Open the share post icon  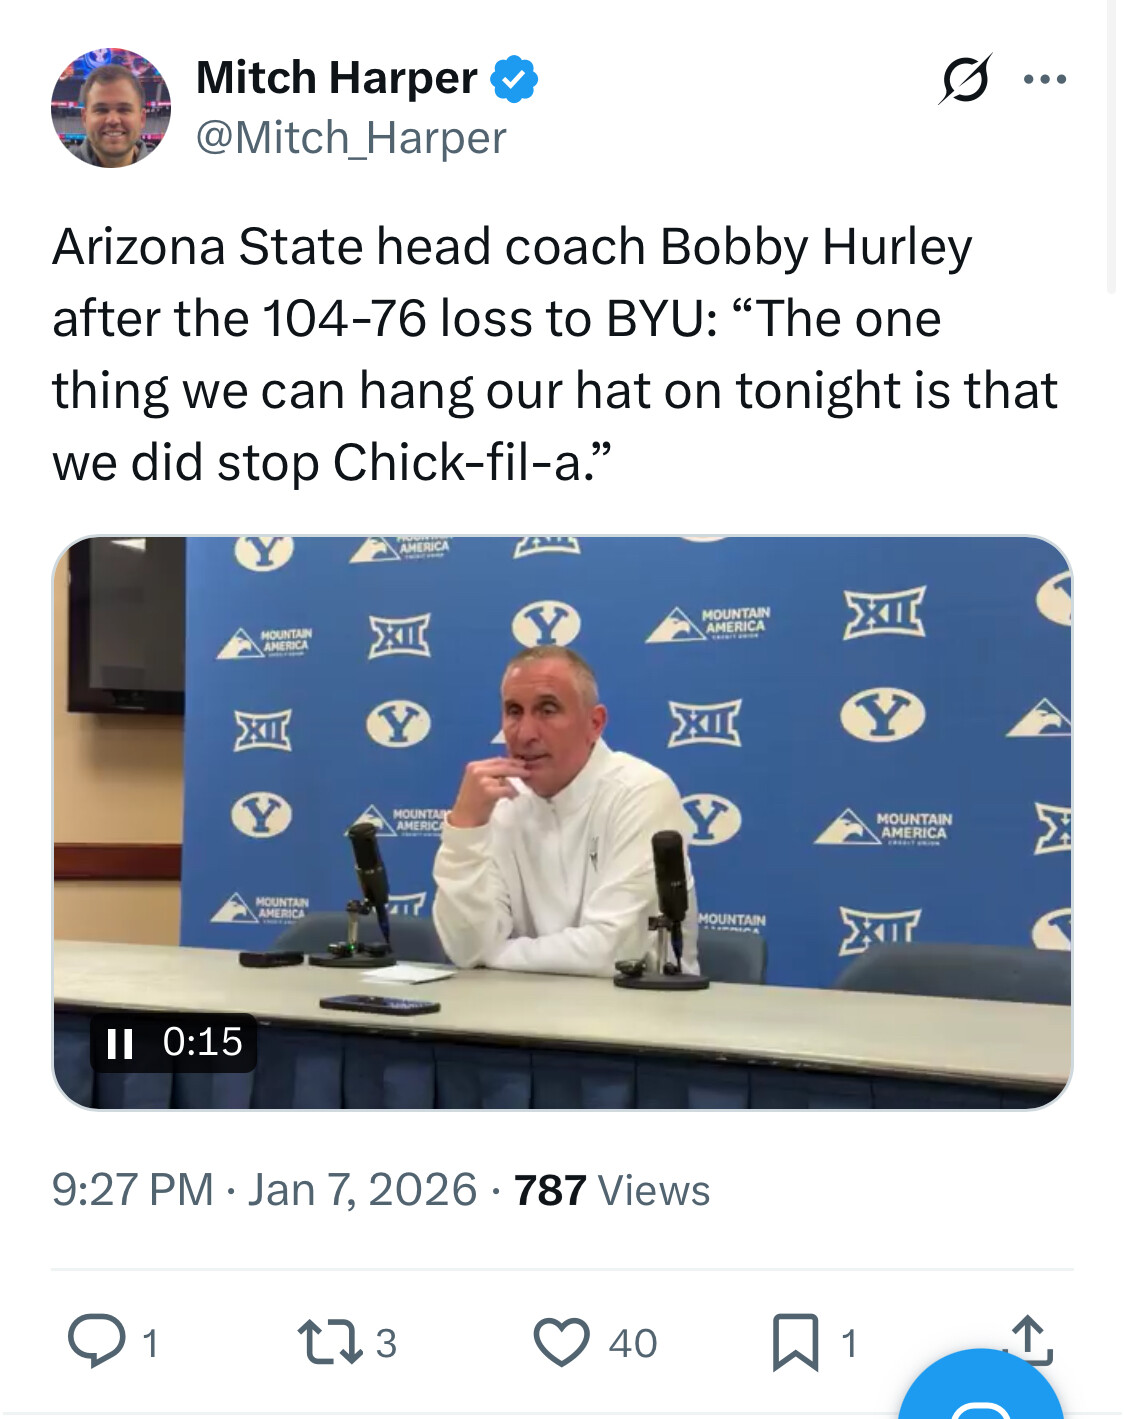[1030, 1339]
